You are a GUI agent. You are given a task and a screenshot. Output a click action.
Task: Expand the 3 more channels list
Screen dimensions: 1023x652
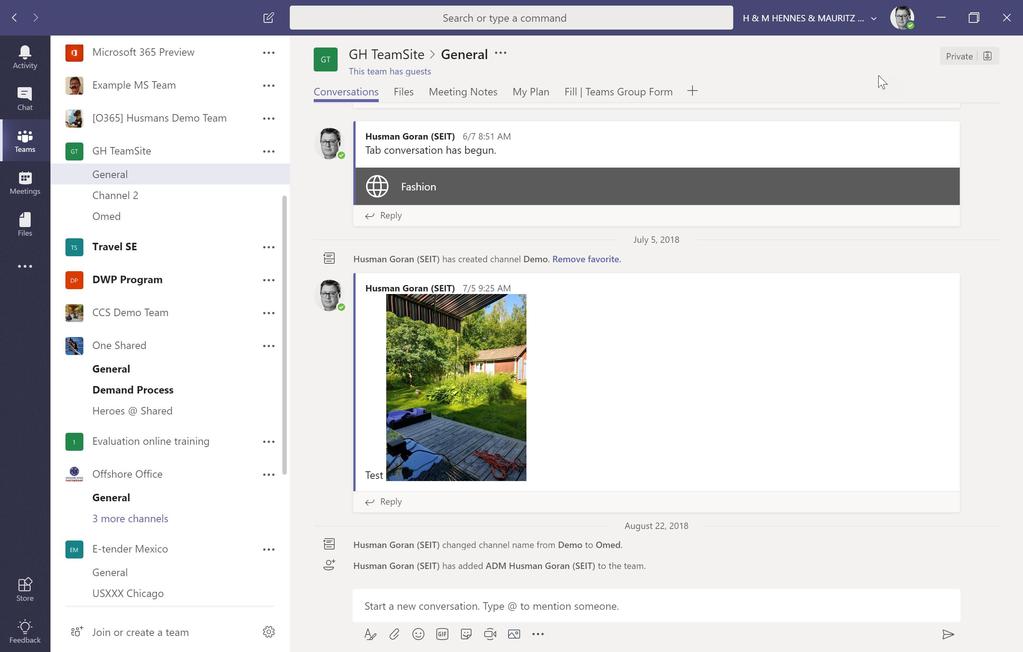coord(130,518)
